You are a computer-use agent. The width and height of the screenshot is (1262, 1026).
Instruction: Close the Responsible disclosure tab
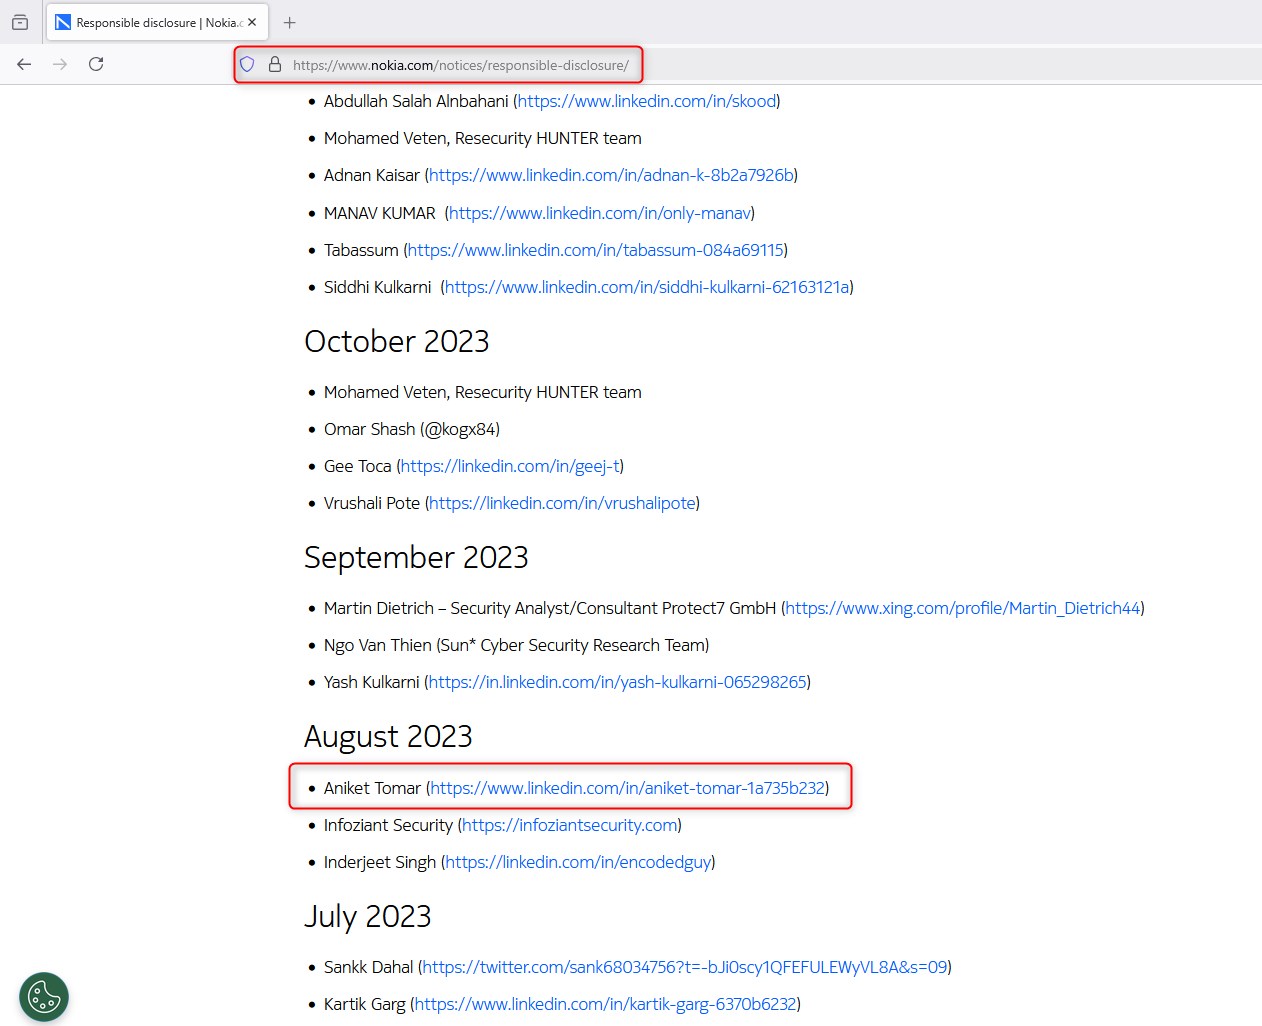tap(252, 22)
